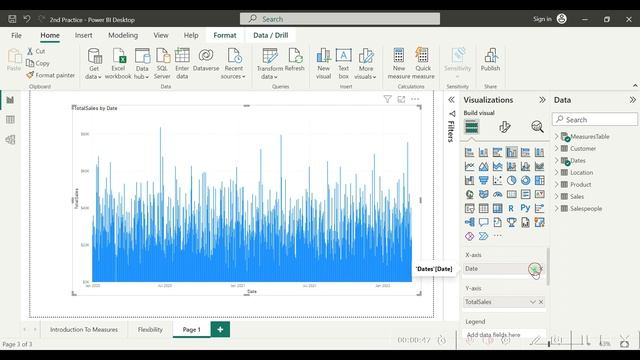640x360 pixels.
Task: Collapse the Visualizations pane
Action: pos(542,100)
